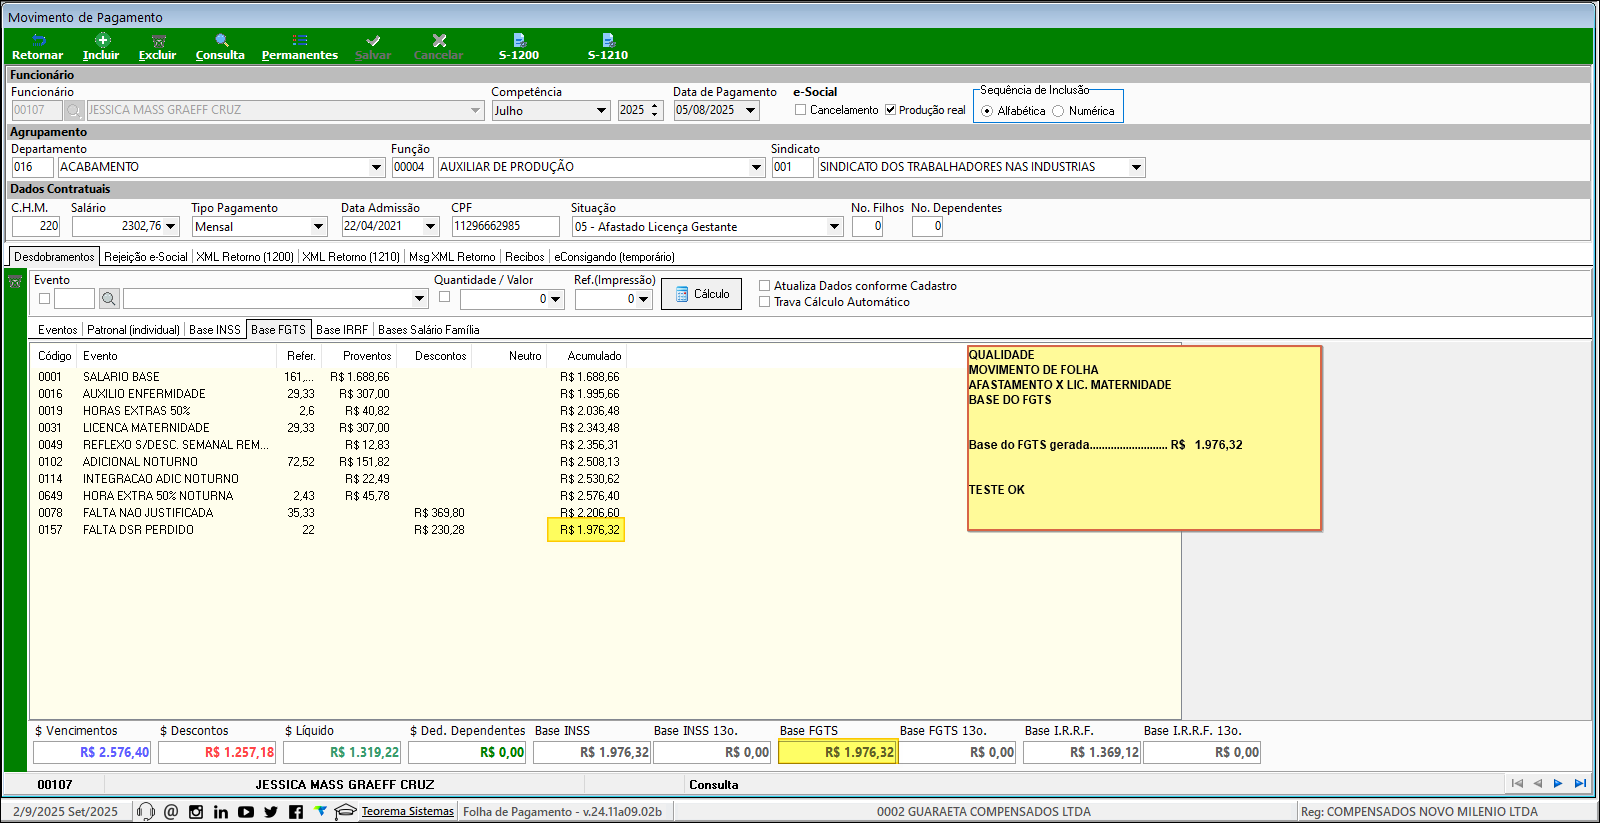Switch to the Desdobramentos tab
The height and width of the screenshot is (823, 1600).
54,257
